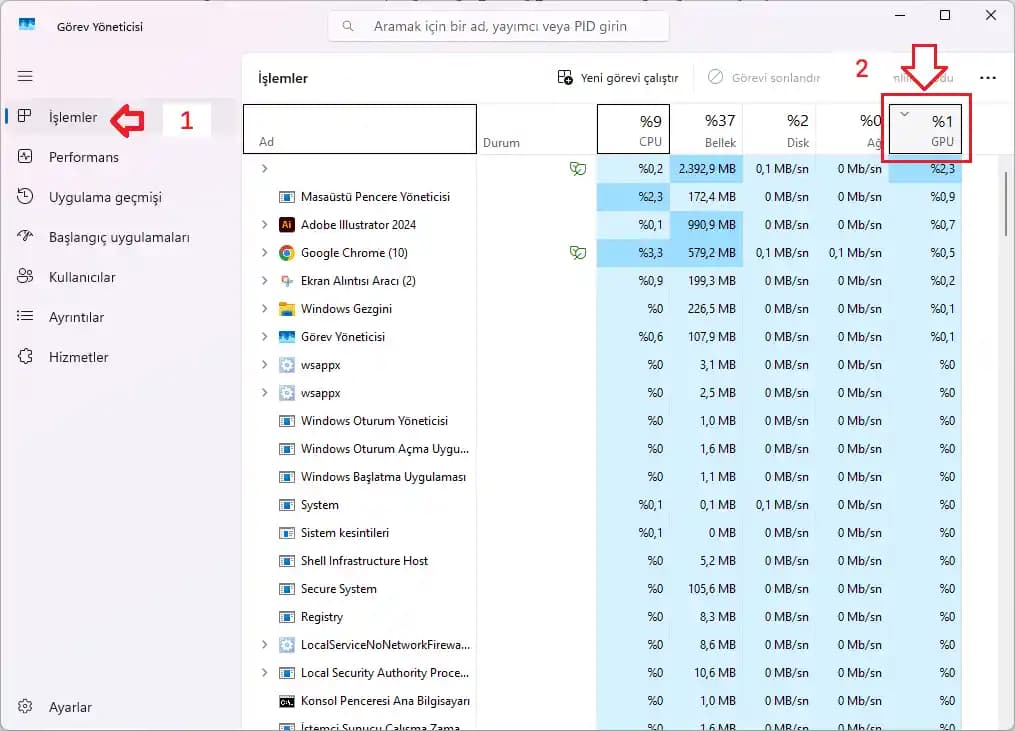Select Sistem kesintileri row
Image resolution: width=1015 pixels, height=731 pixels.
click(x=602, y=533)
